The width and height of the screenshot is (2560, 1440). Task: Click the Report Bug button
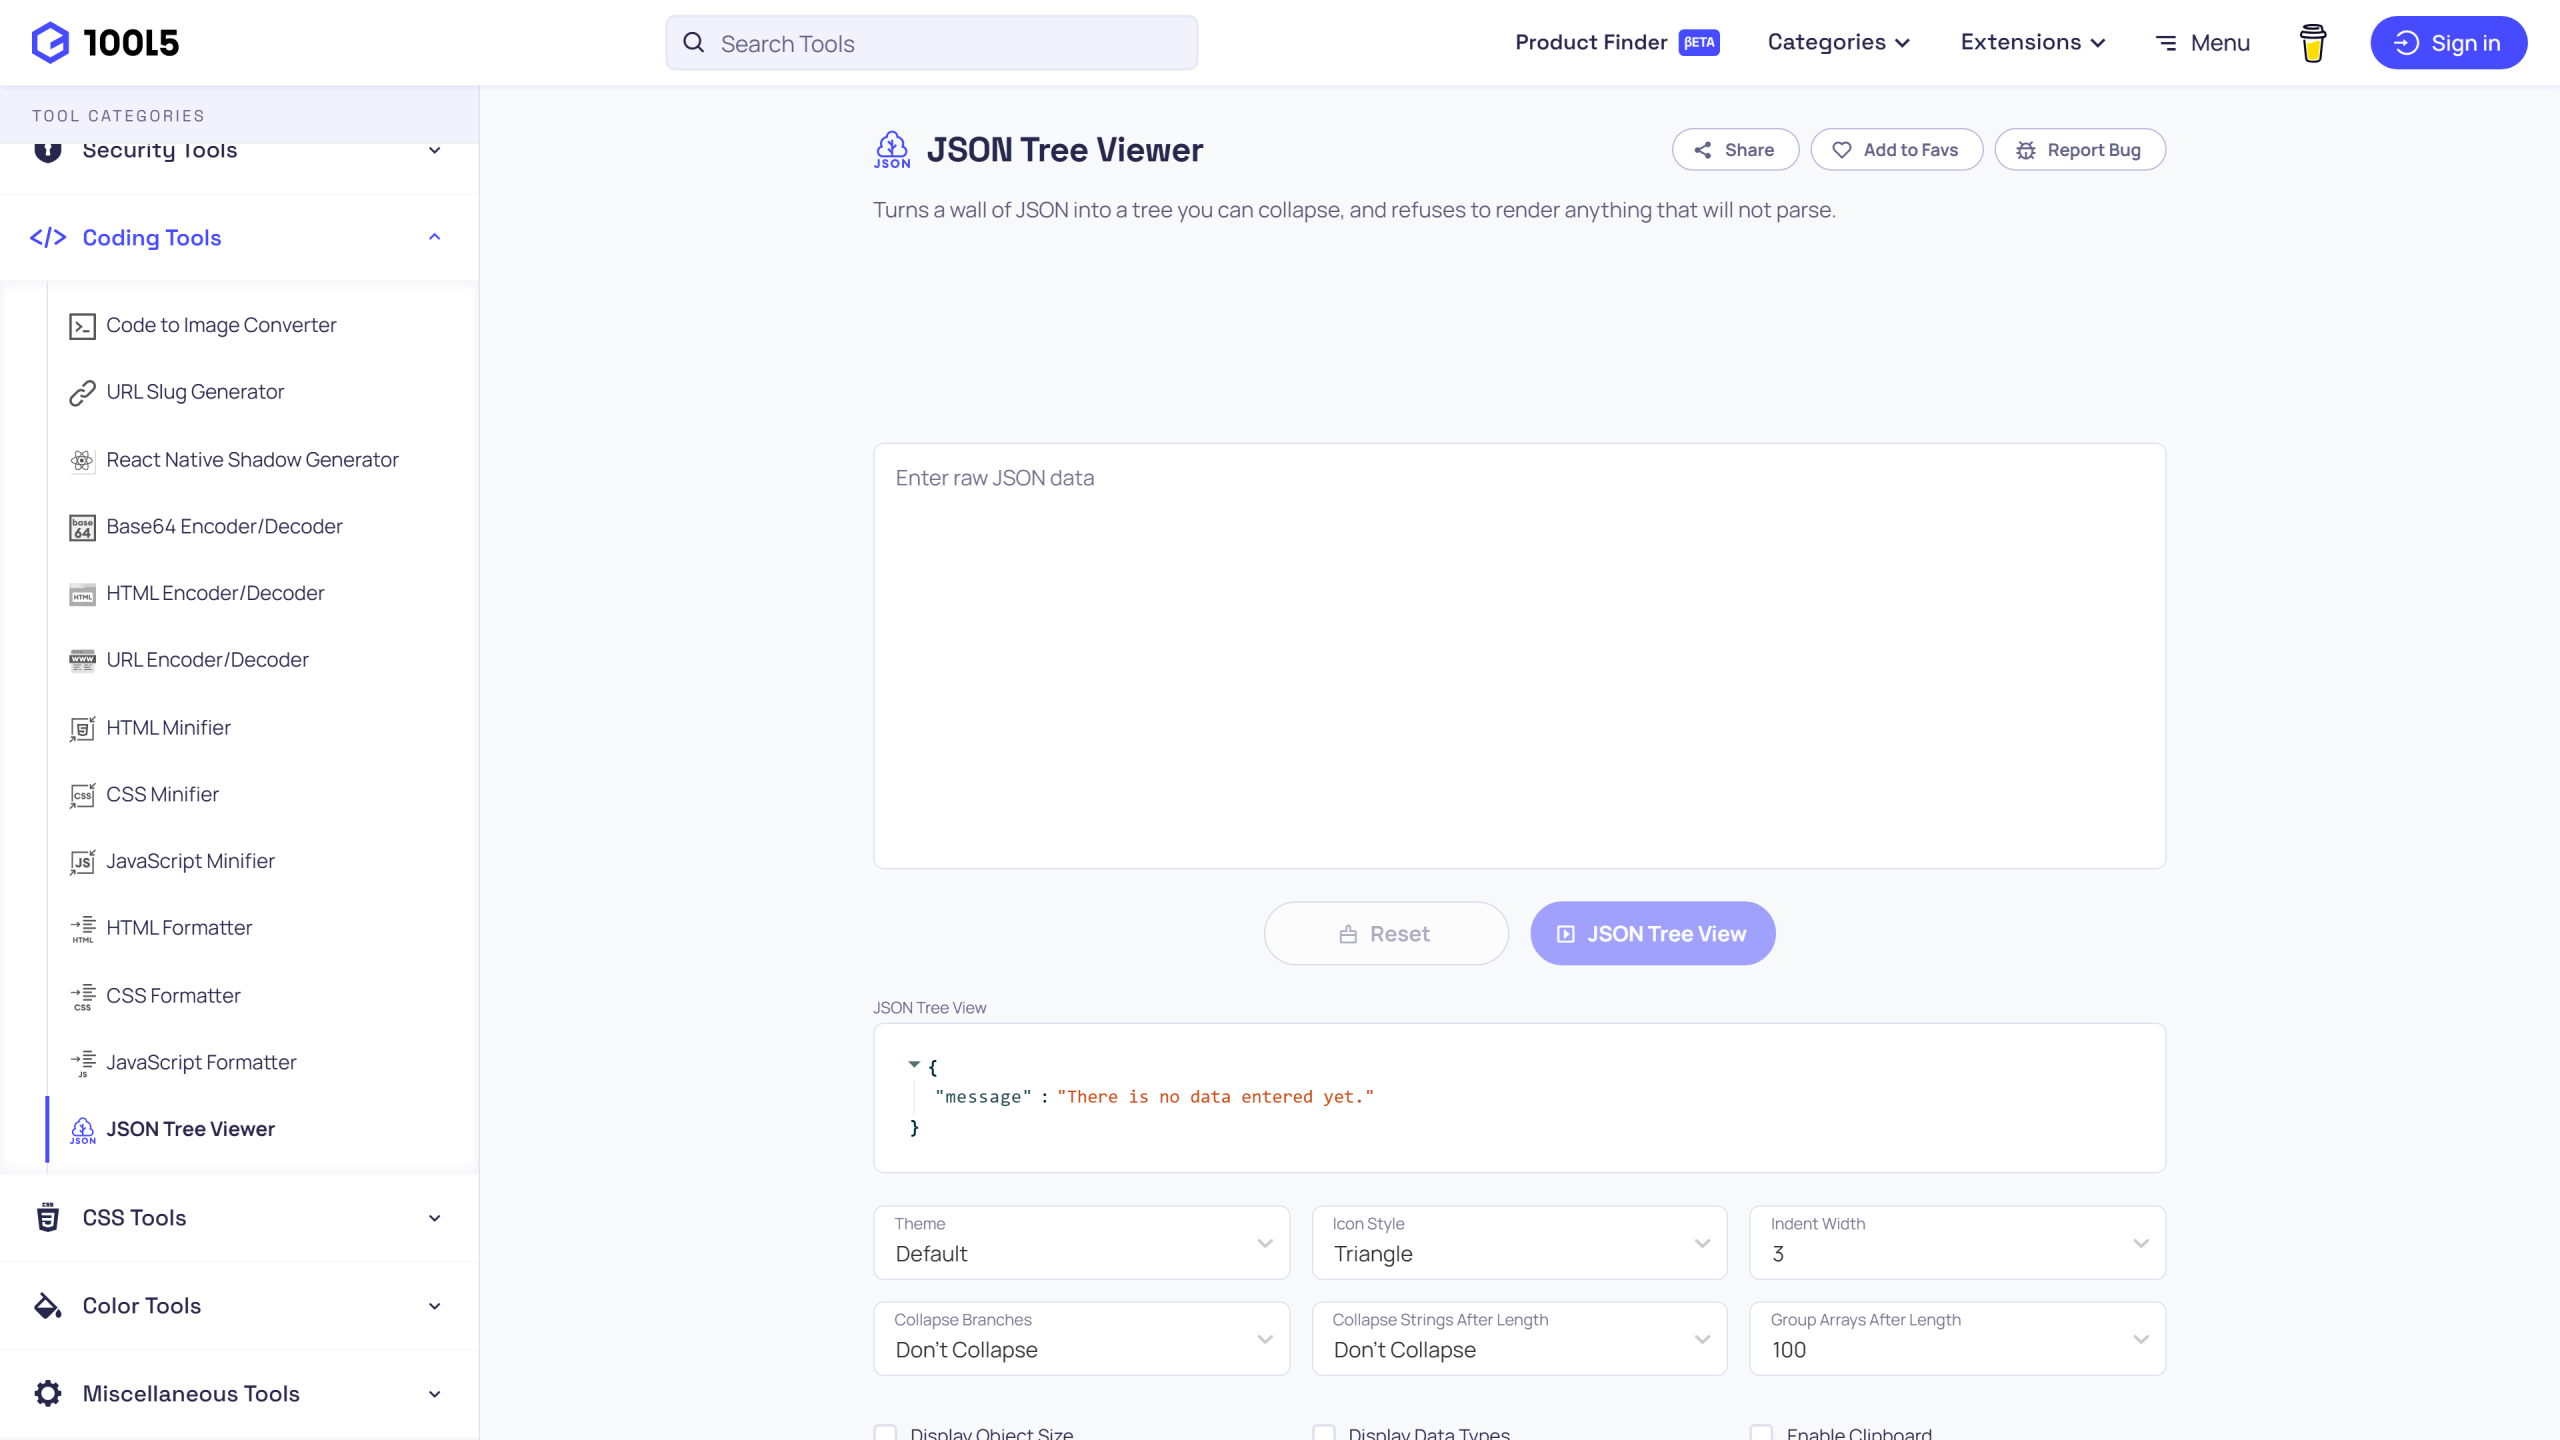[x=2080, y=150]
